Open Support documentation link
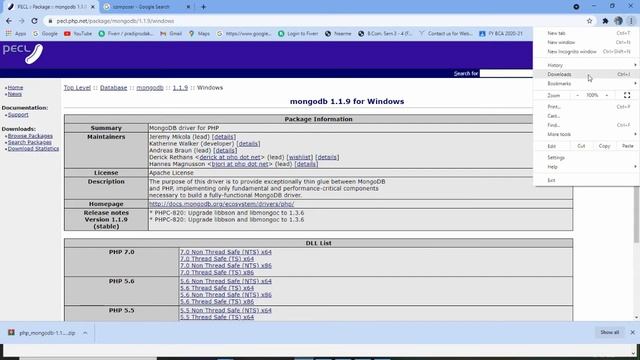This screenshot has width=640, height=360. click(18, 115)
